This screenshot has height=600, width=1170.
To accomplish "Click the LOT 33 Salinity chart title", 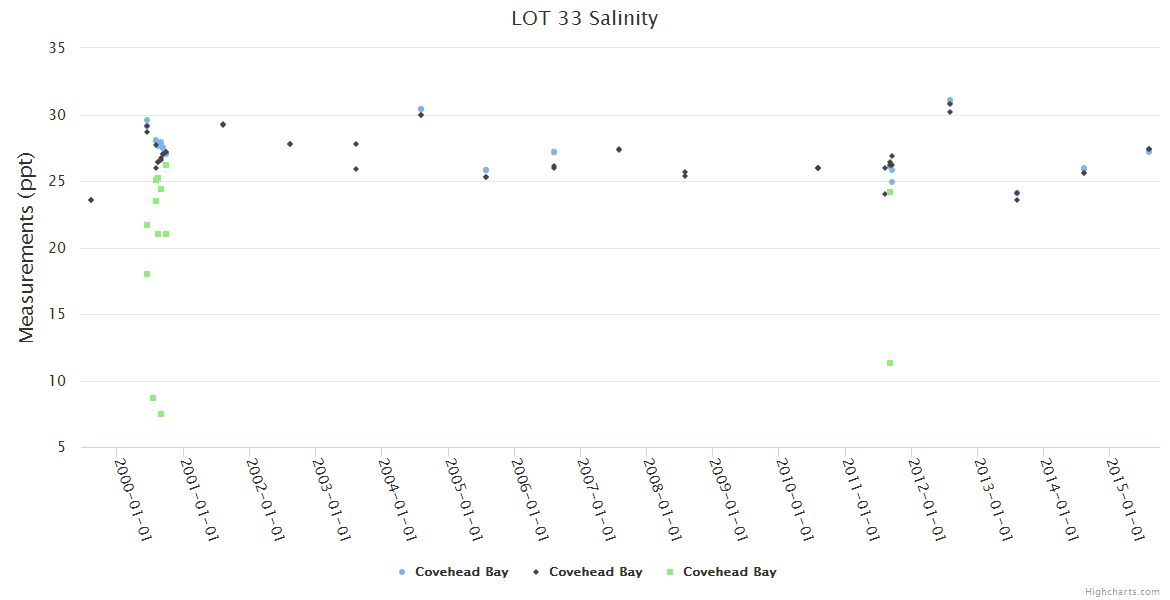I will click(585, 18).
